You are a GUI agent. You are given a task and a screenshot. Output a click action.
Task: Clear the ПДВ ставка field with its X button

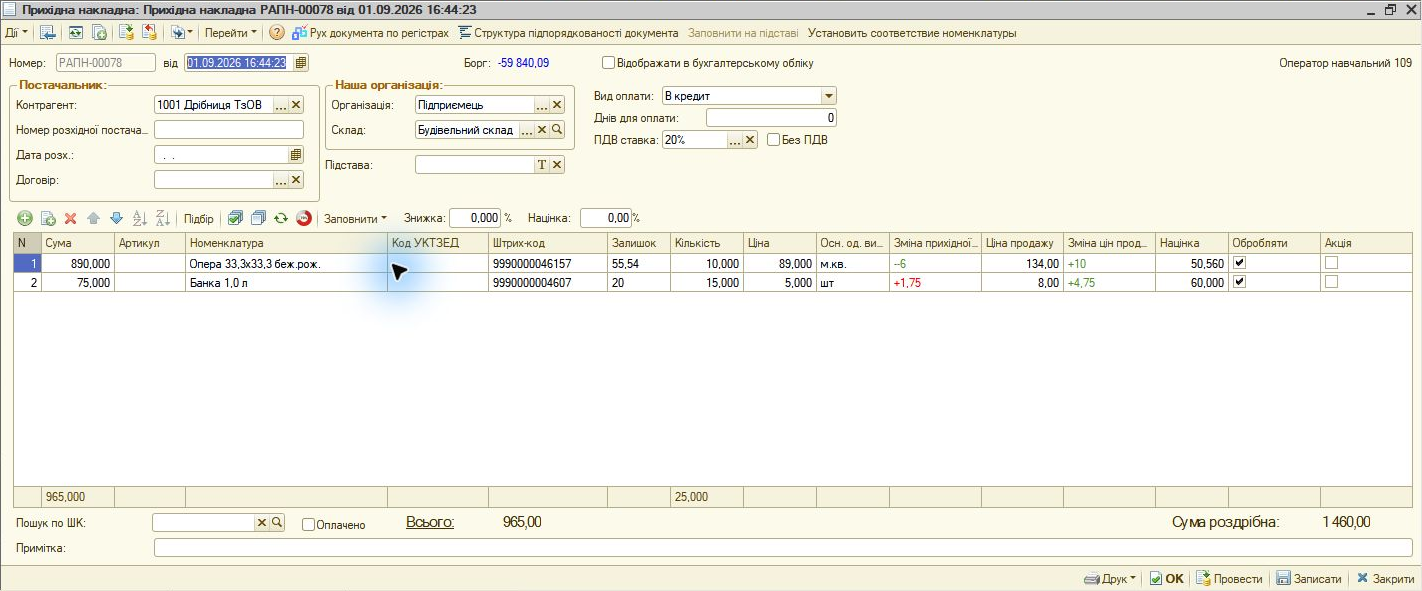[x=750, y=140]
